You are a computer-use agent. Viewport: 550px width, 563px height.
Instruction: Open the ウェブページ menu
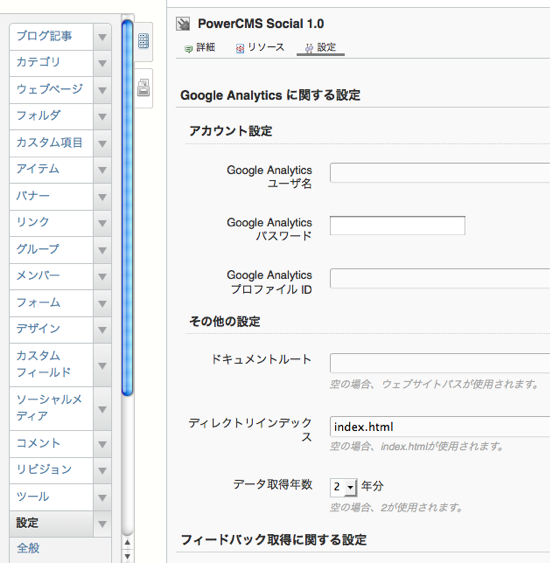(52, 90)
